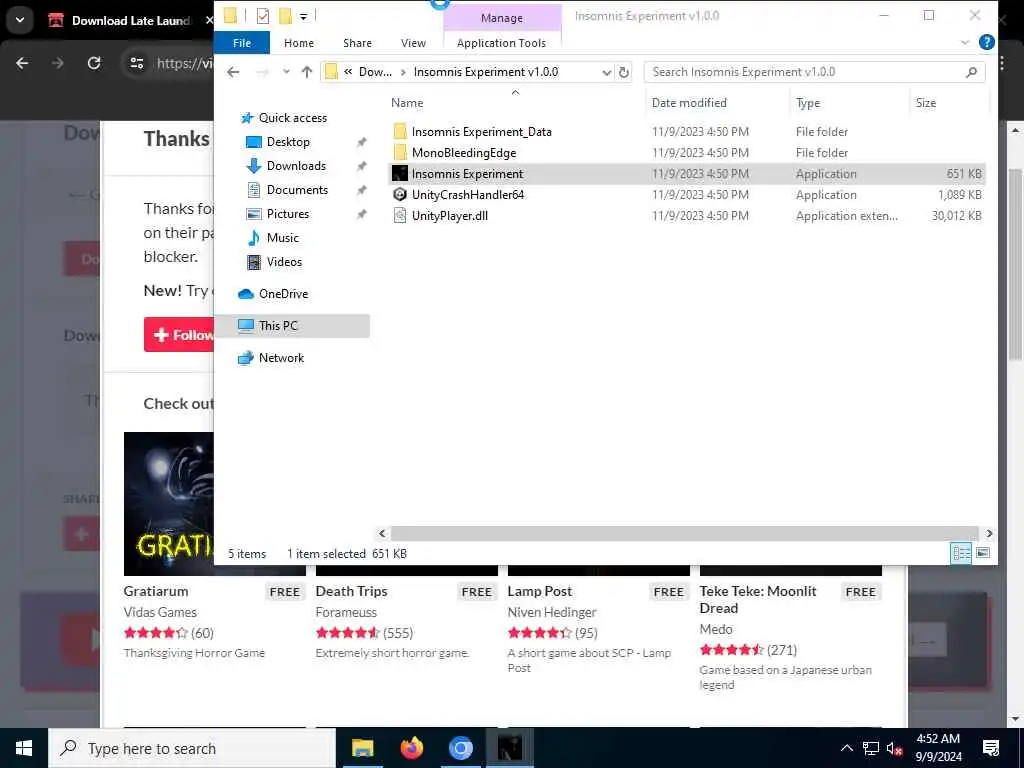
Task: Expand the Explorer ribbon chevron
Action: 965,42
